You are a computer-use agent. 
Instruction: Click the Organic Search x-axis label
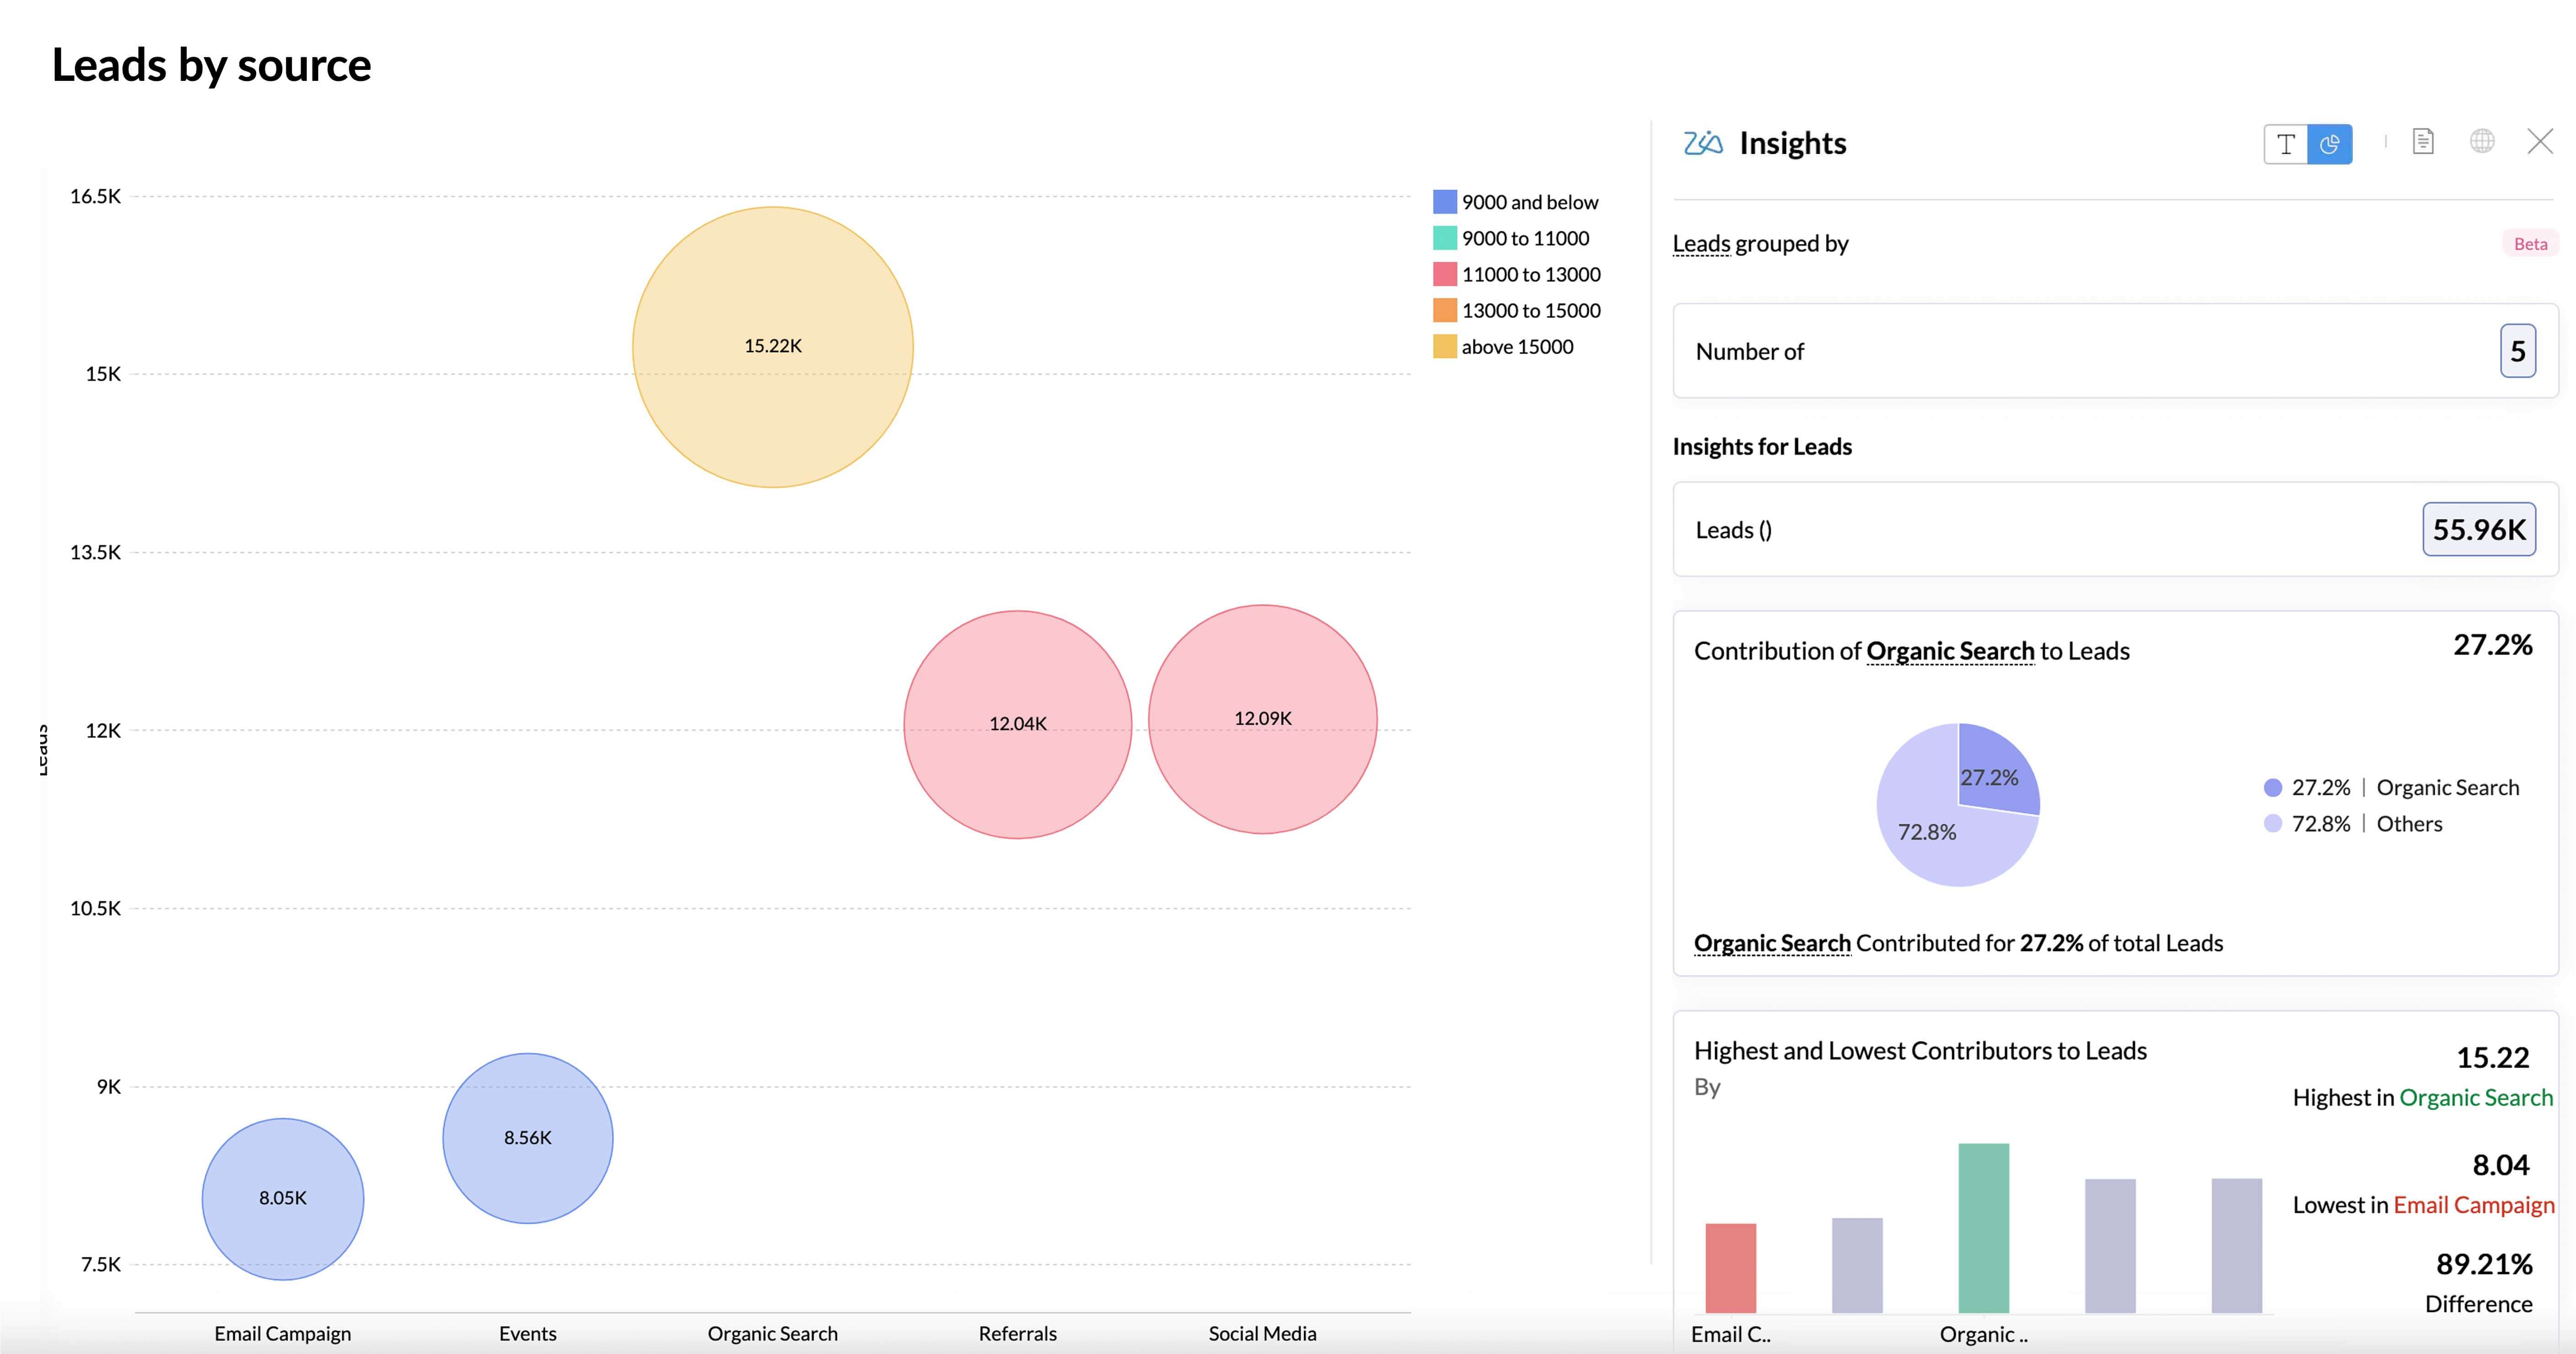[773, 1333]
